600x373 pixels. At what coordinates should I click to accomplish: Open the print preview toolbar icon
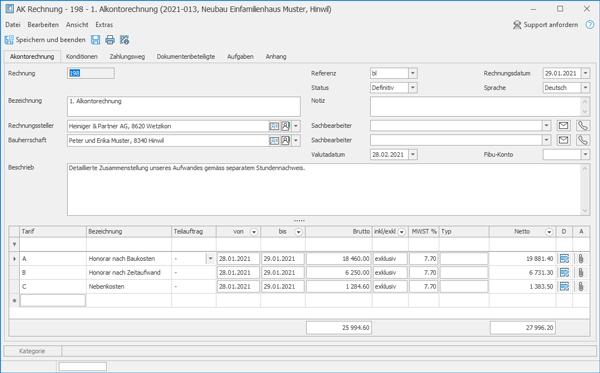click(124, 40)
